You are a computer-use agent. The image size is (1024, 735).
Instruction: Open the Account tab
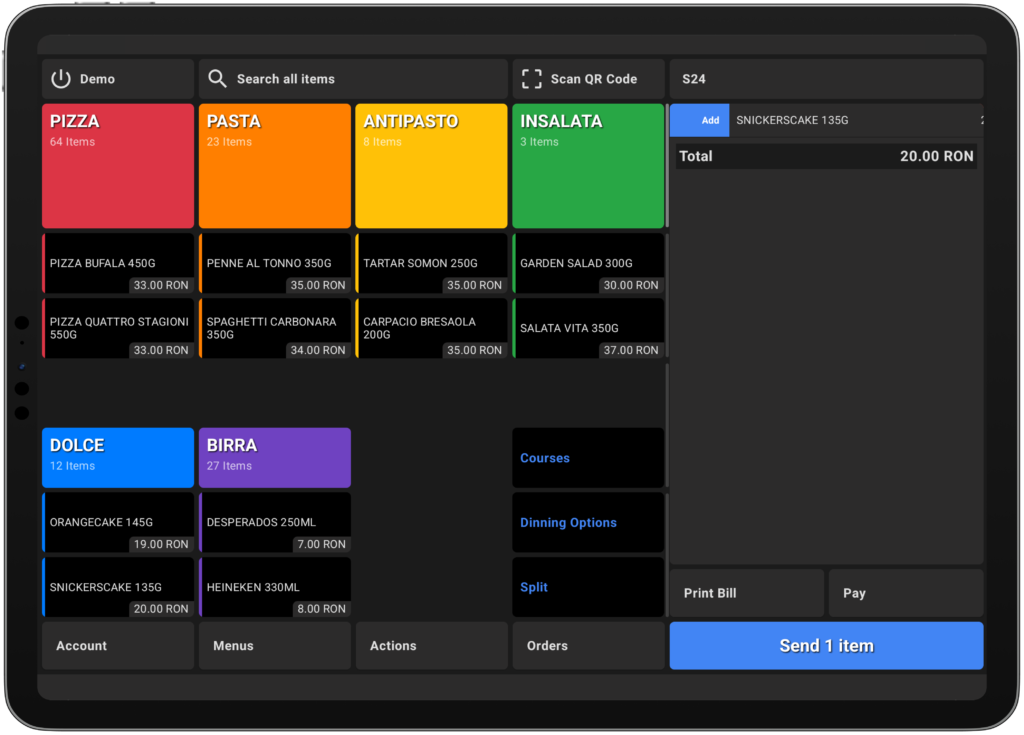(x=118, y=645)
